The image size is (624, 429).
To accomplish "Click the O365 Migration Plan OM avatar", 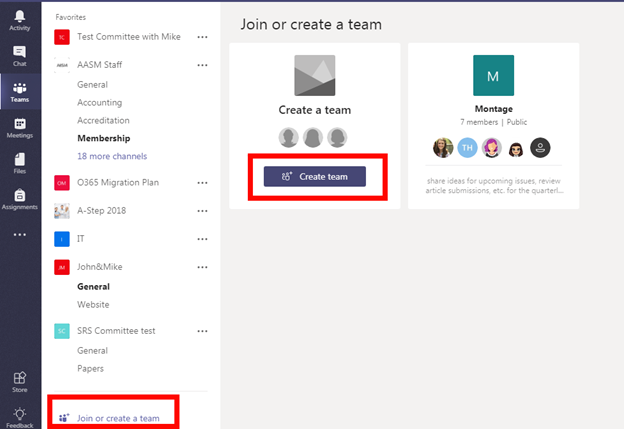I will pos(62,183).
